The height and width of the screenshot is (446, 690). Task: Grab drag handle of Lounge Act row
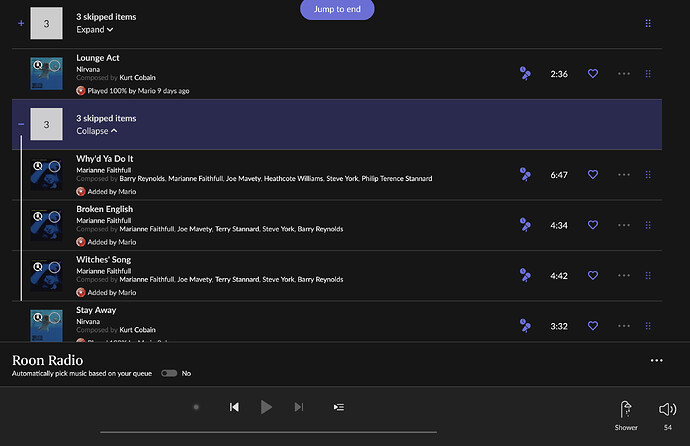point(648,73)
